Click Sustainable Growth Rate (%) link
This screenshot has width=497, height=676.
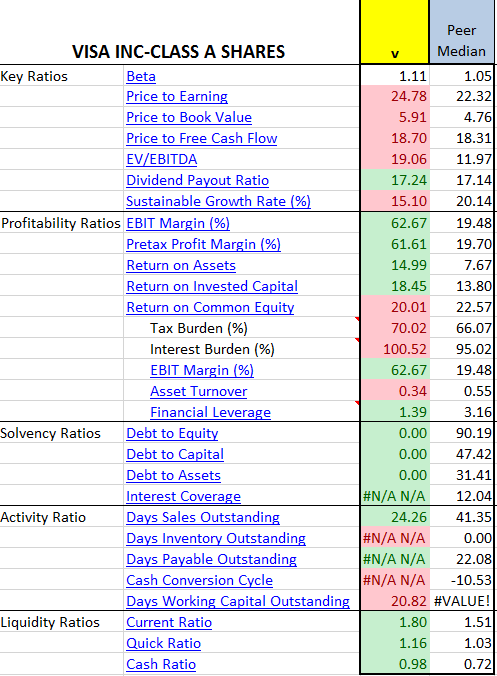click(x=219, y=201)
